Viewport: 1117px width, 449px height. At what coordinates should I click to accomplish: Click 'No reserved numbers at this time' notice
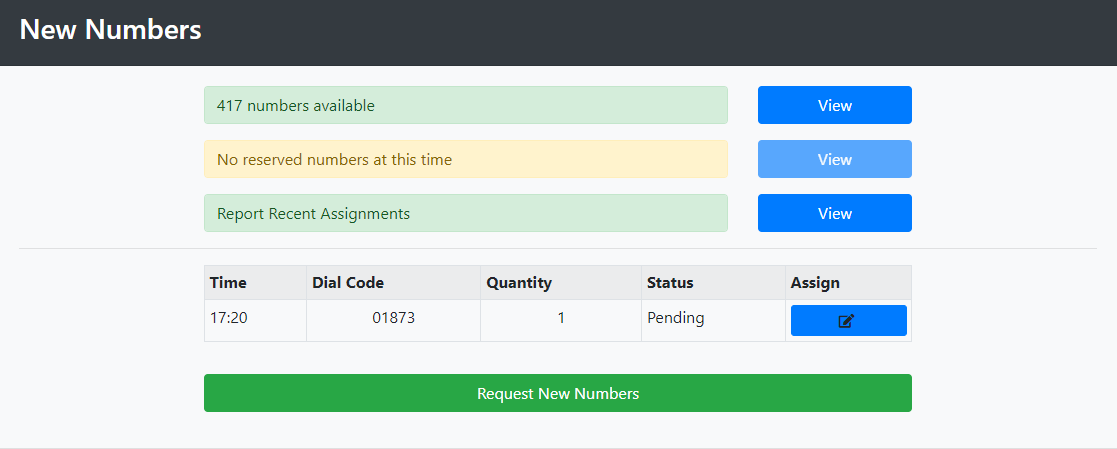click(466, 159)
